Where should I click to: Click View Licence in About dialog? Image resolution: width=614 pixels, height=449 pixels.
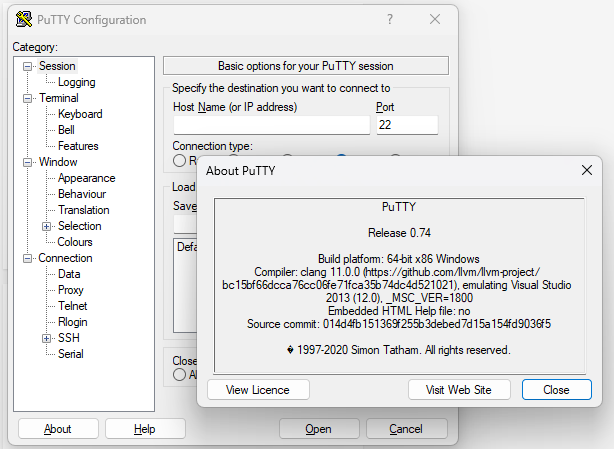coord(258,390)
